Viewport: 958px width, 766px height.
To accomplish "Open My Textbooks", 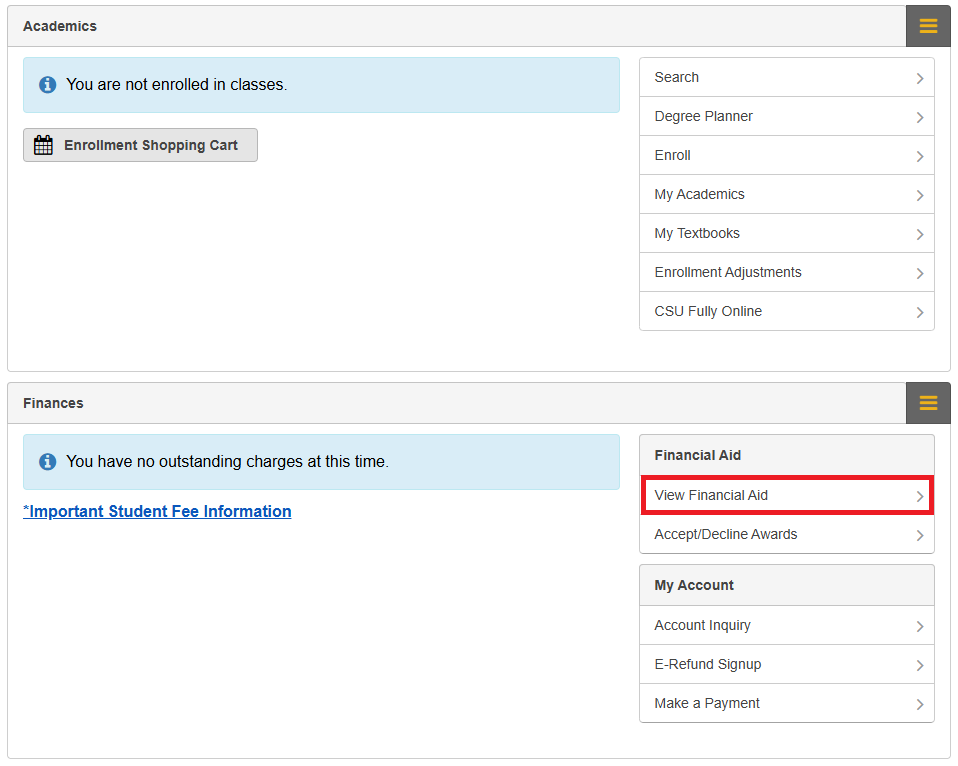I will [697, 233].
